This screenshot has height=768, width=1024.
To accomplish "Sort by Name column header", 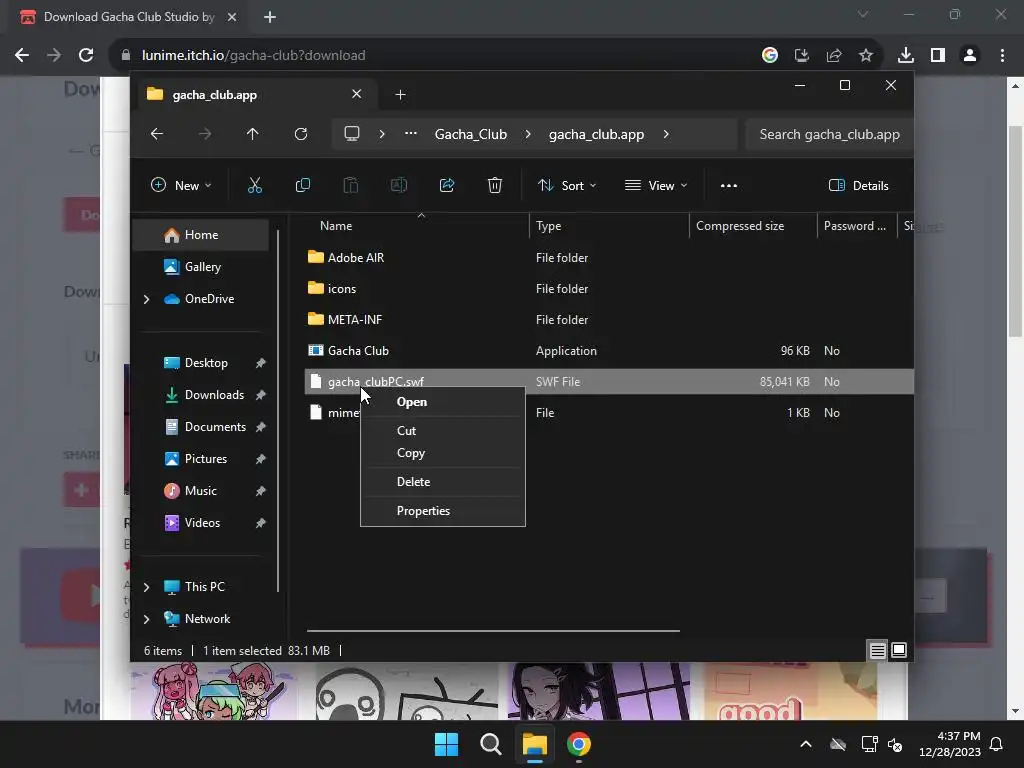I will point(336,225).
